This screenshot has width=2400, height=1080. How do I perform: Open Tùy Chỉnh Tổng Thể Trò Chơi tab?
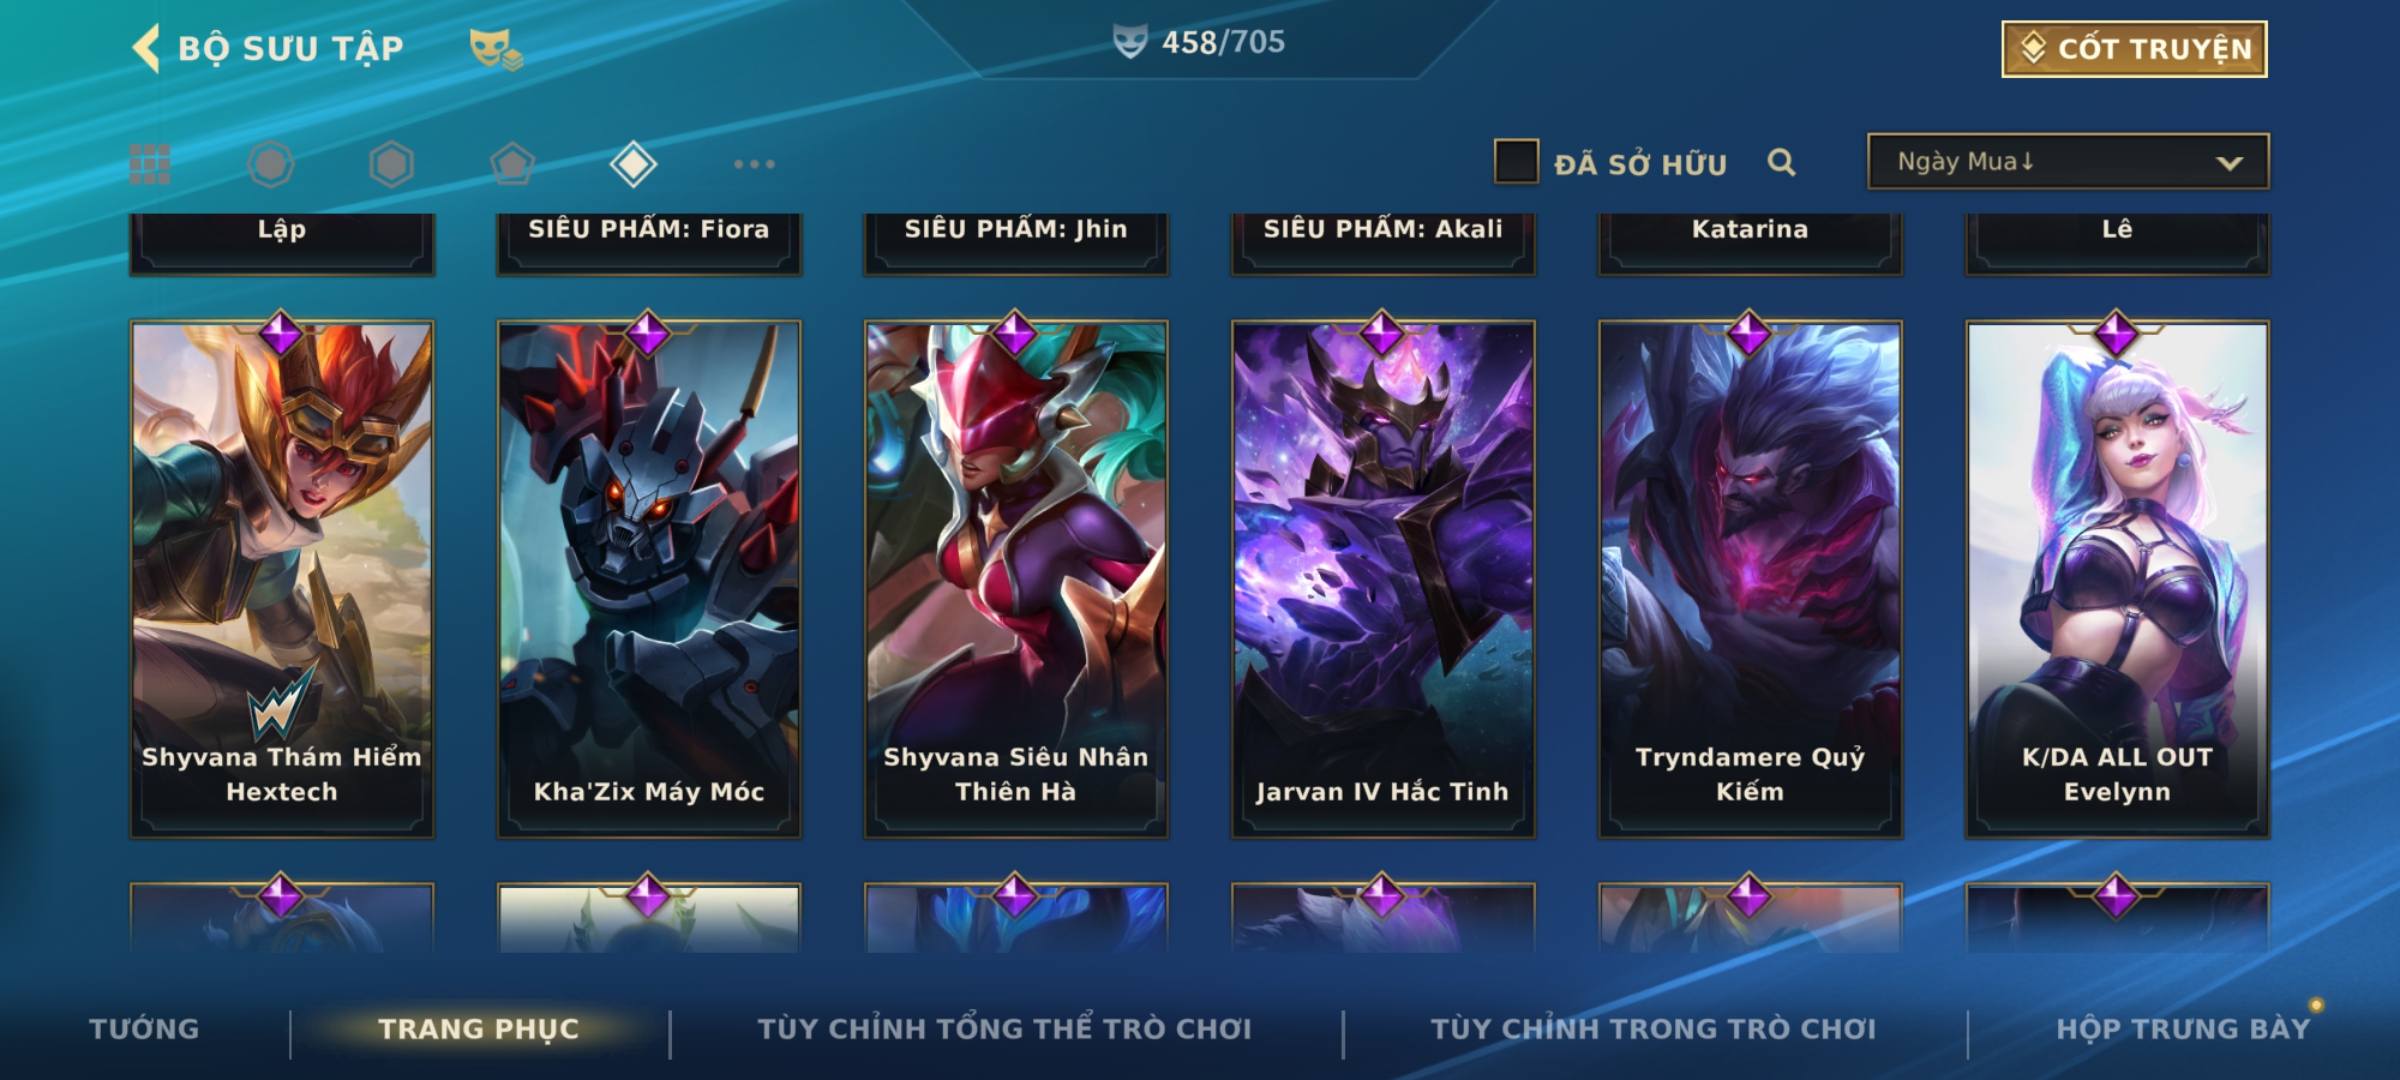click(x=1005, y=1029)
